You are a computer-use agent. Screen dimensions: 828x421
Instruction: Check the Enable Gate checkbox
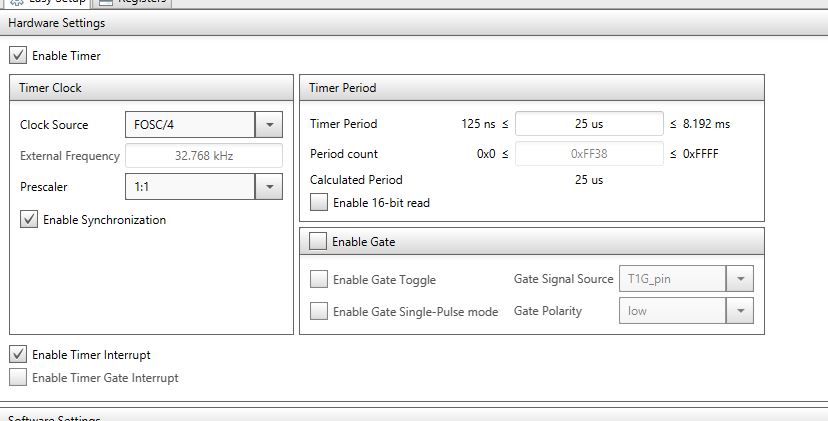(318, 241)
